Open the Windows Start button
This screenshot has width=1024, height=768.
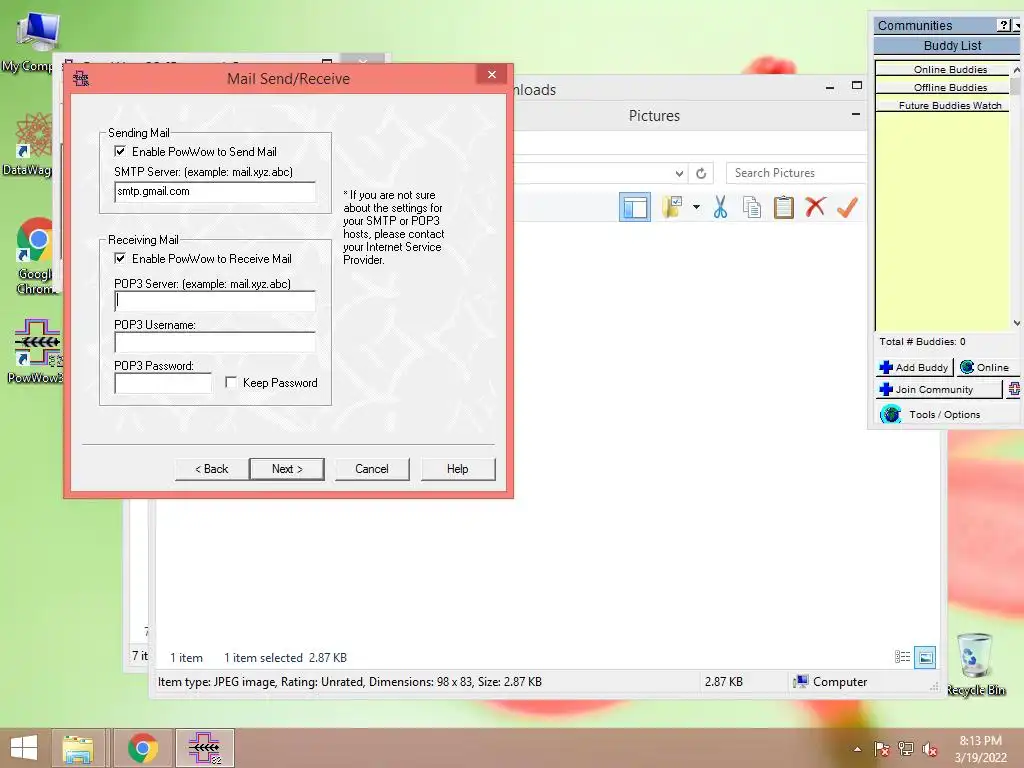point(24,748)
